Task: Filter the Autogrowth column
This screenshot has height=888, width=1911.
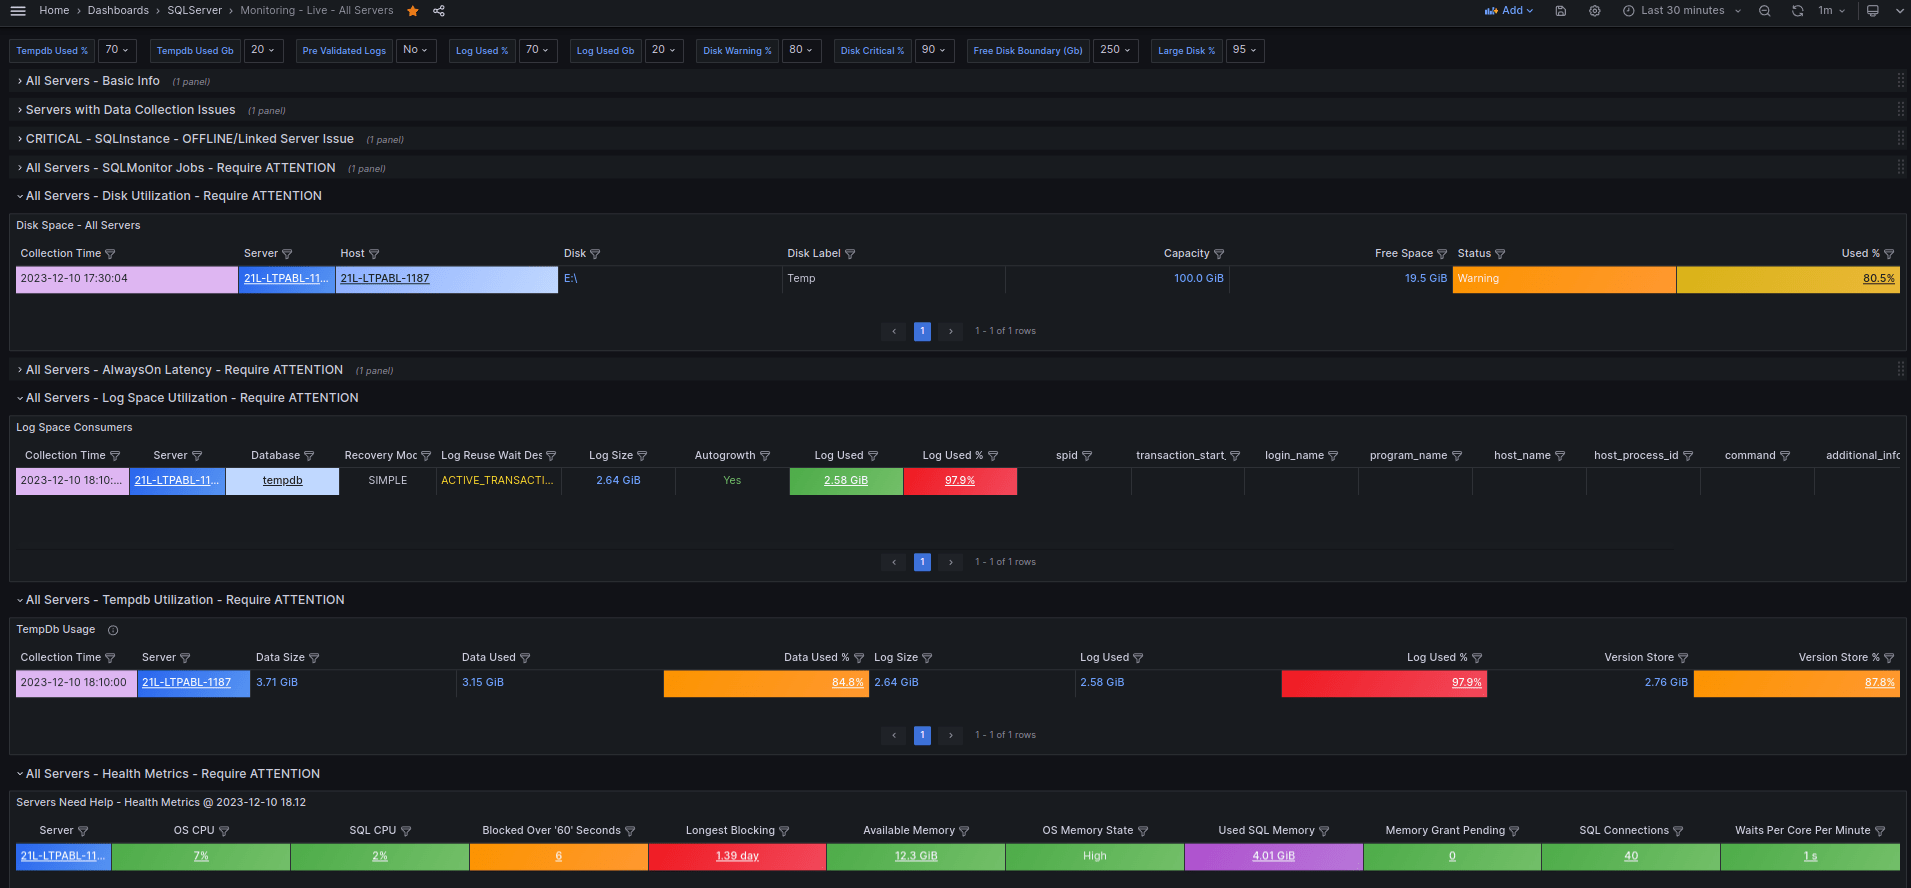Action: (765, 456)
